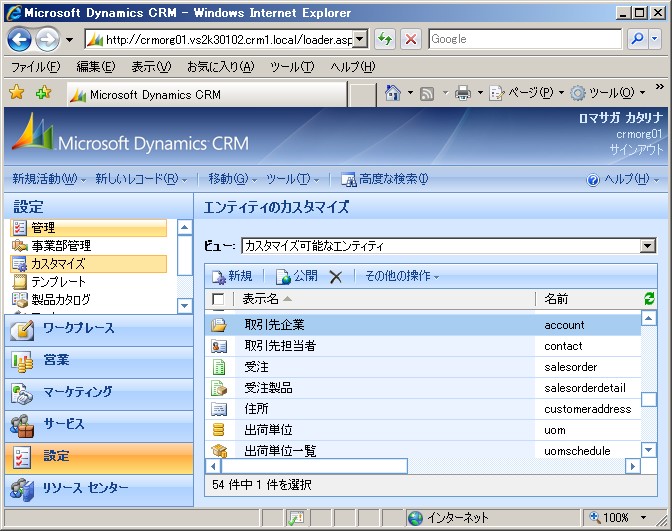Refresh the entity list with green refresh icon
Viewport: 672px width, 531px height.
pos(649,298)
